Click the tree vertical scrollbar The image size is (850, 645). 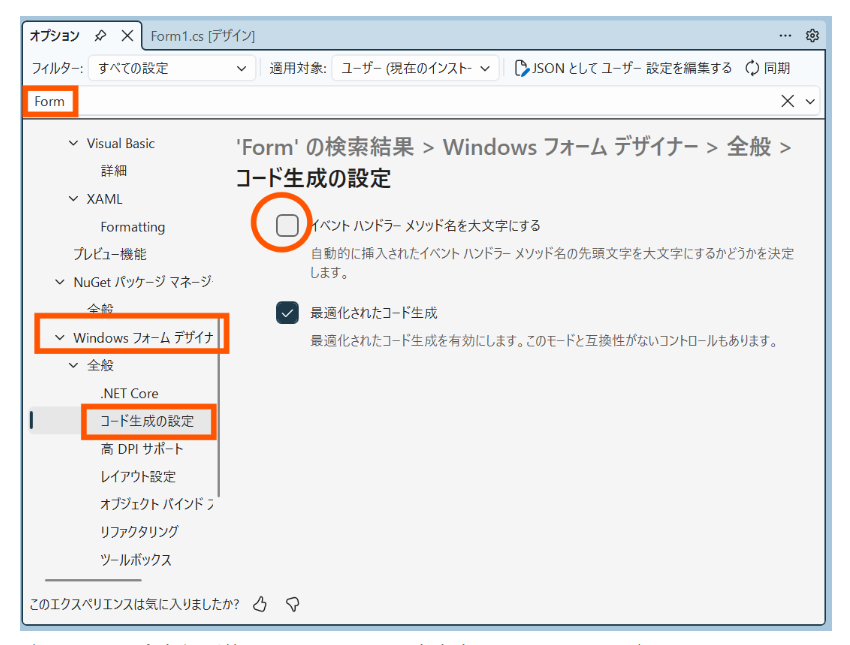[218, 407]
